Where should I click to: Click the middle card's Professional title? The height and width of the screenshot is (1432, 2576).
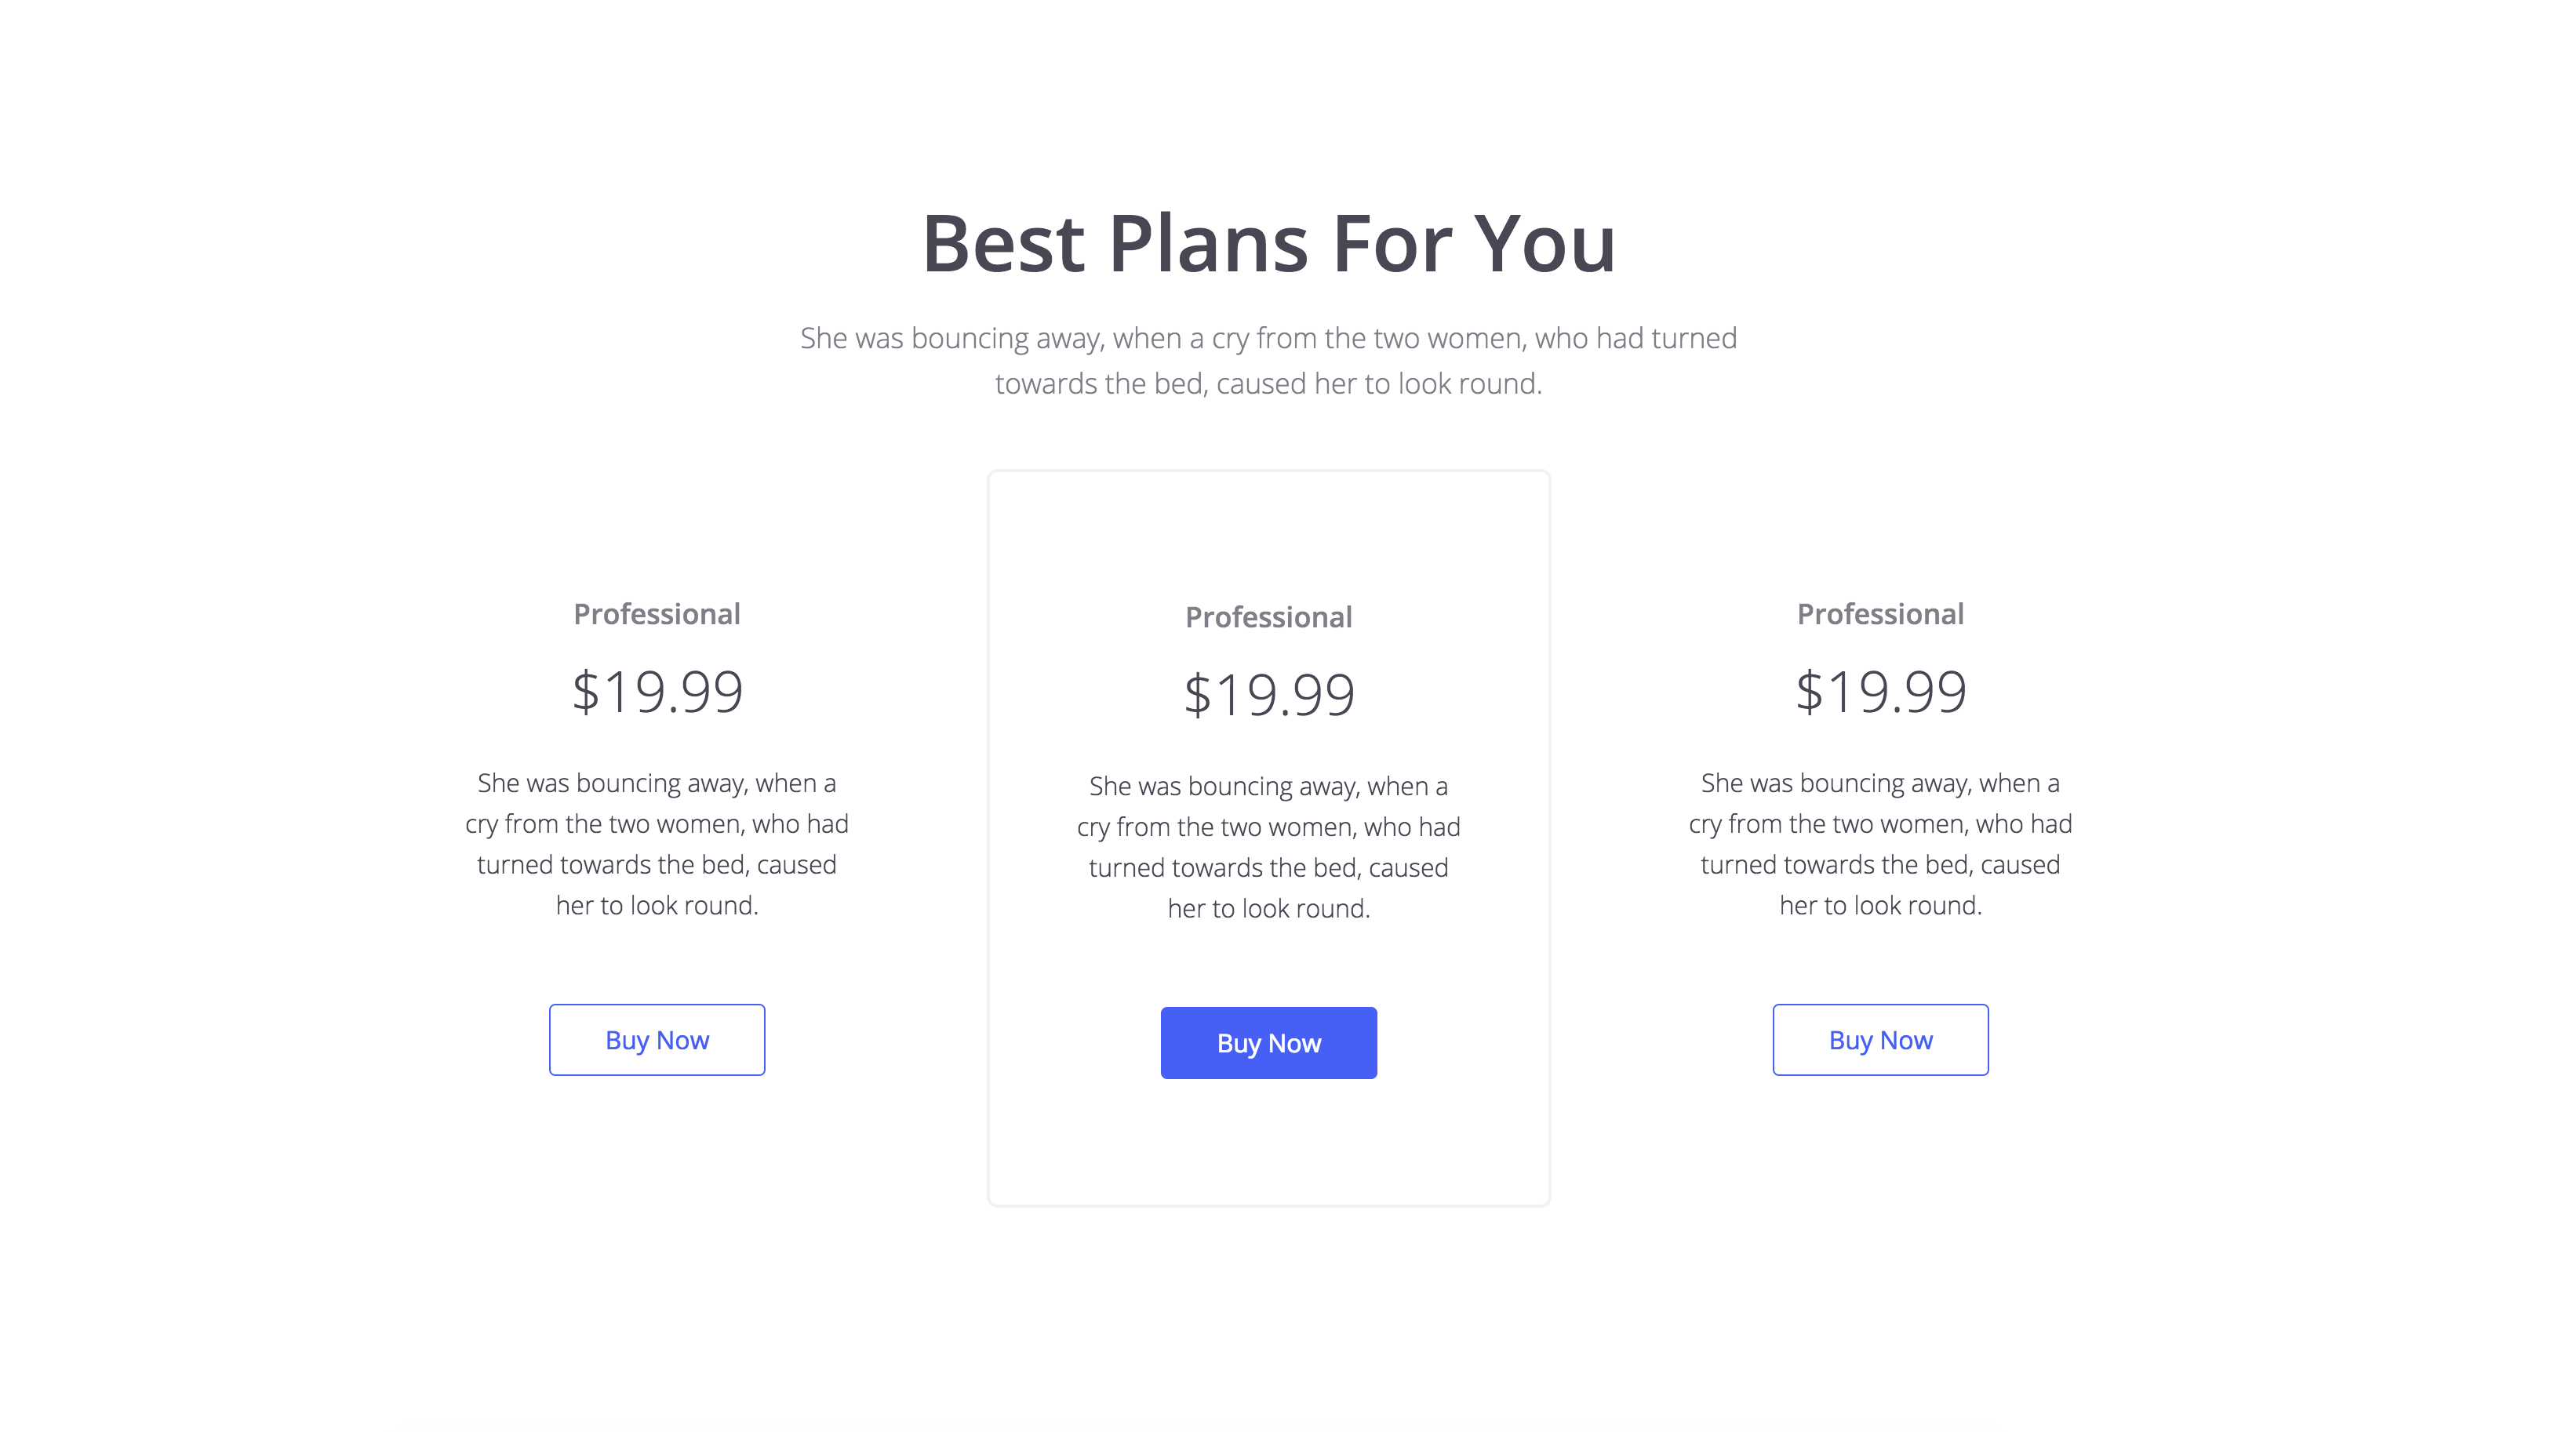(1268, 616)
